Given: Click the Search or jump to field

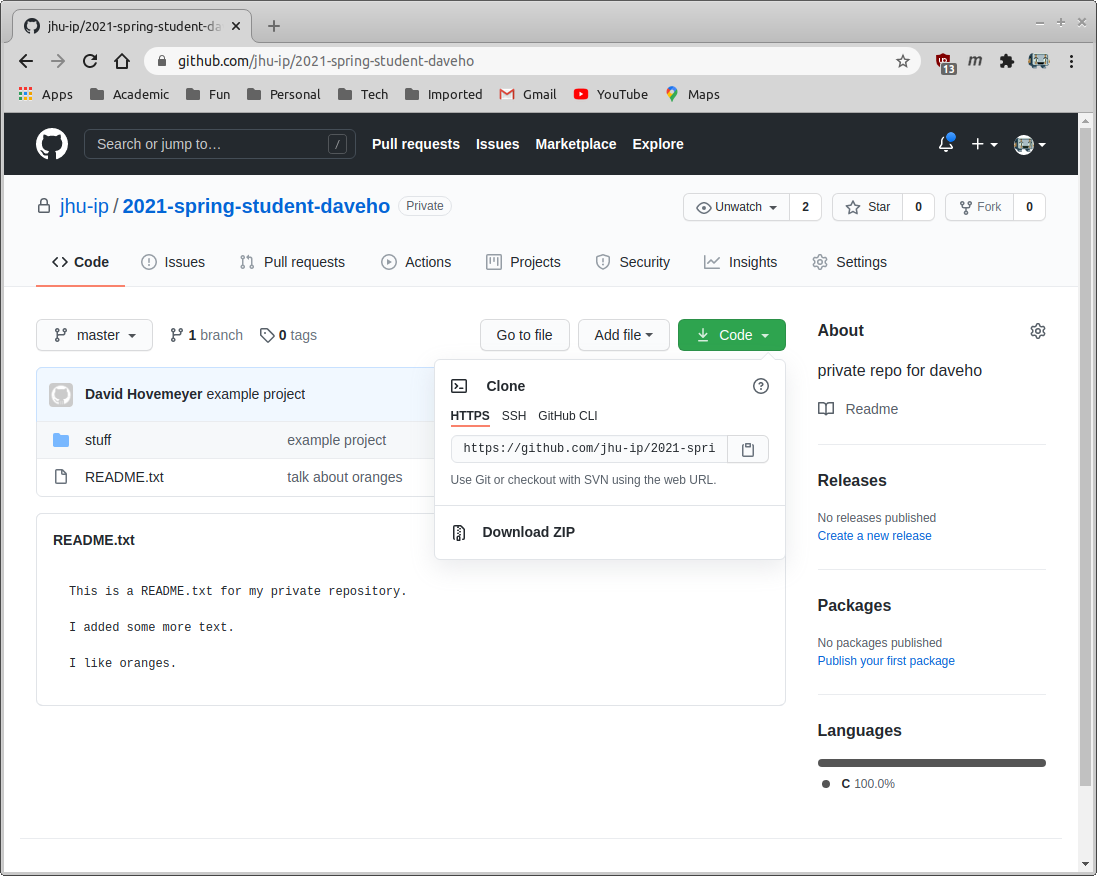Looking at the screenshot, I should click(x=220, y=143).
